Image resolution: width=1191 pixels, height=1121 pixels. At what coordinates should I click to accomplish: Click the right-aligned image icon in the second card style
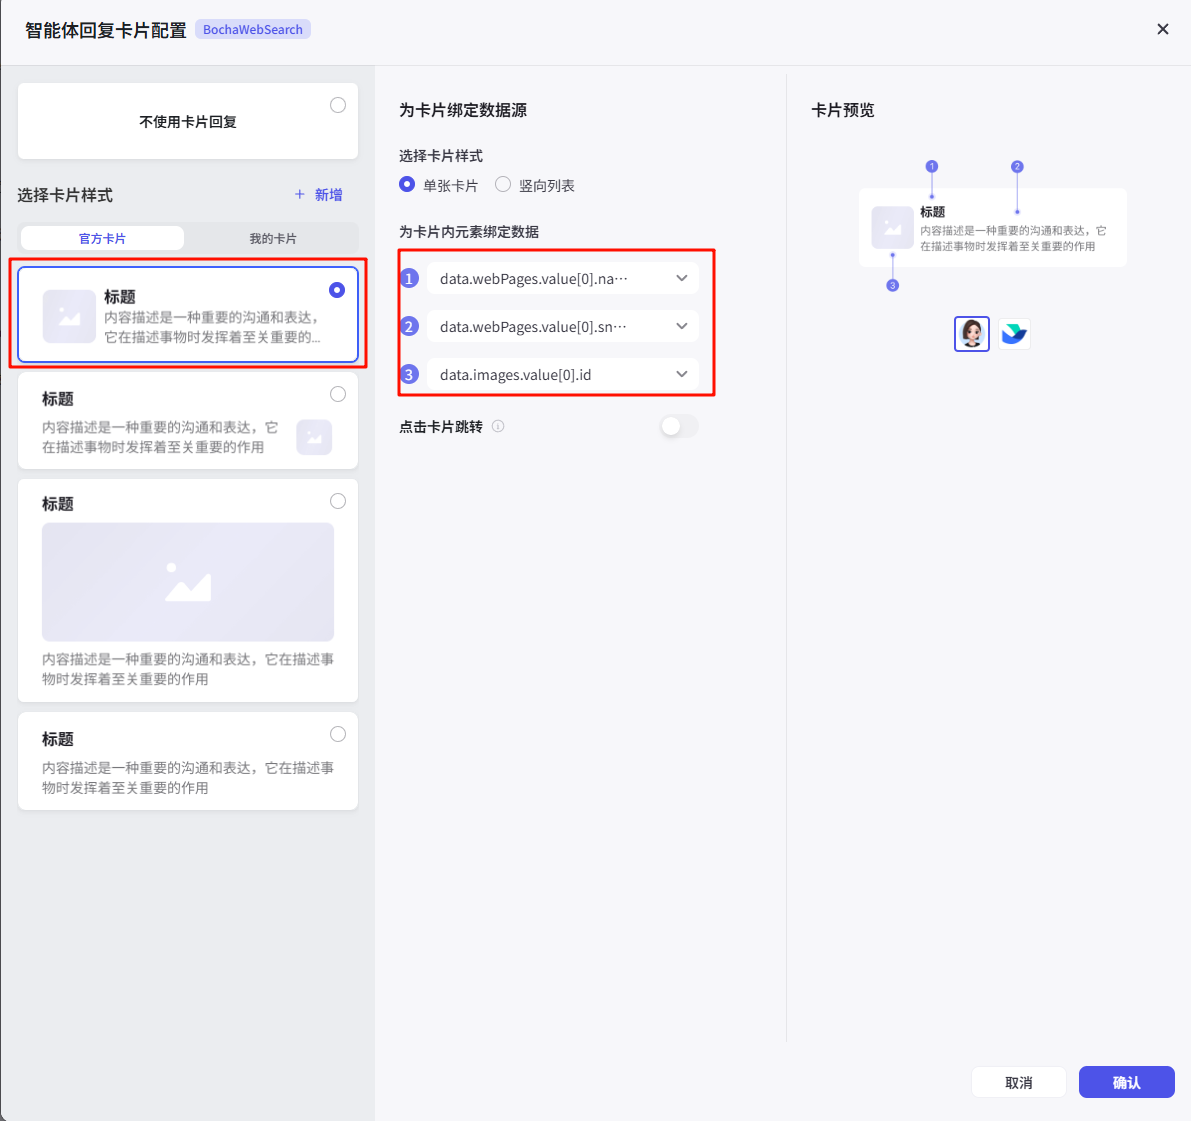[314, 437]
